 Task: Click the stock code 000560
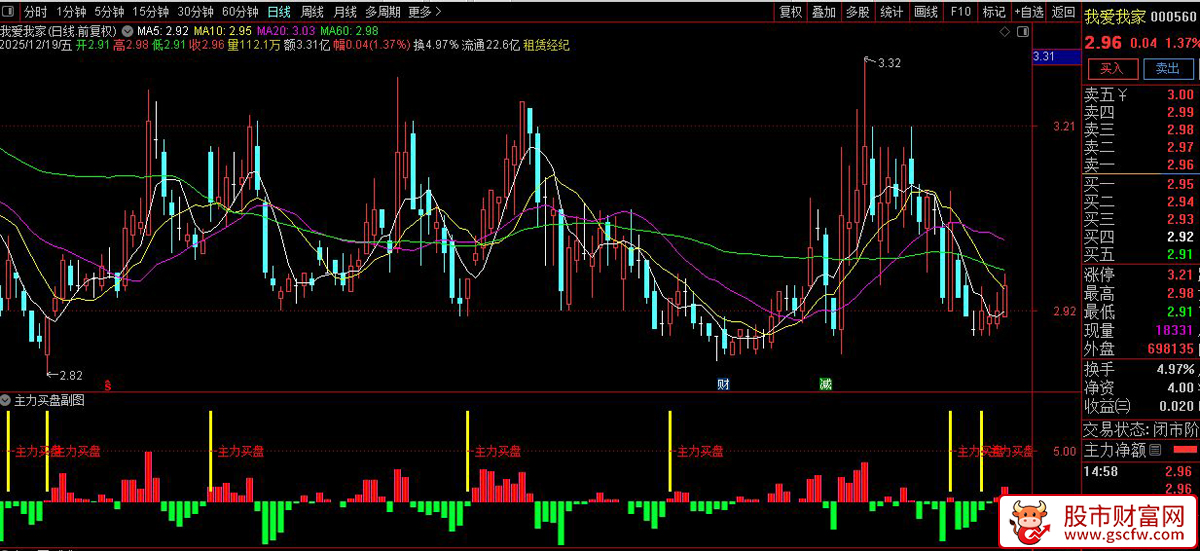[x=1174, y=16]
